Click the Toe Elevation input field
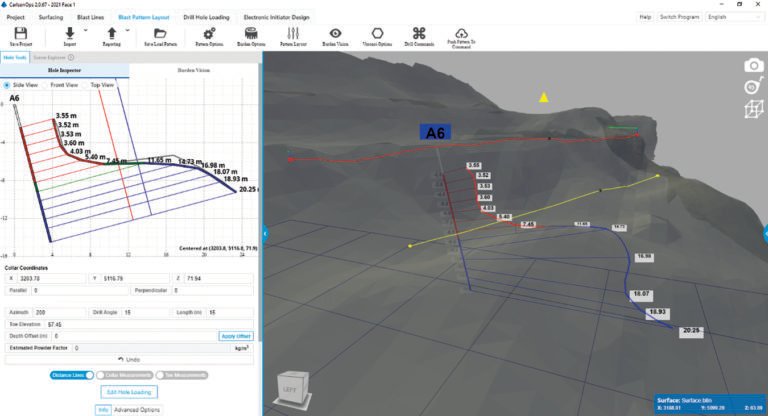The height and width of the screenshot is (416, 768). 149,324
